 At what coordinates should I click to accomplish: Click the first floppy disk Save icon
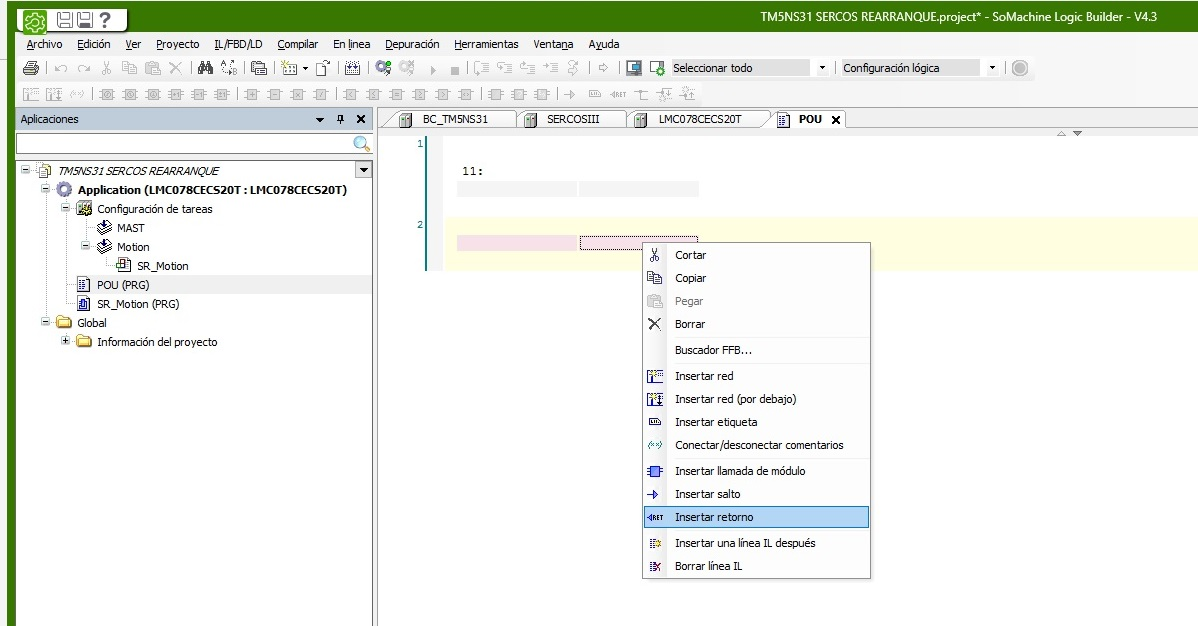point(65,21)
